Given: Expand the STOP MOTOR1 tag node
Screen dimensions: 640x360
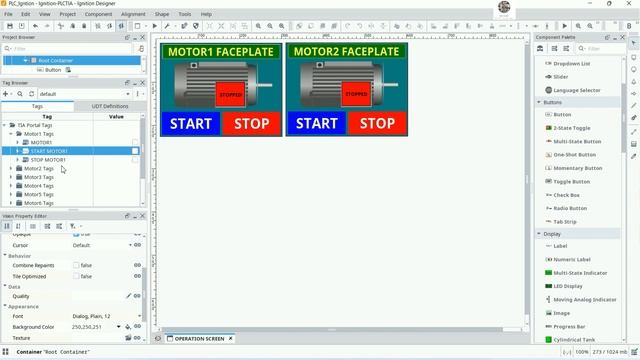Looking at the screenshot, I should [x=18, y=160].
